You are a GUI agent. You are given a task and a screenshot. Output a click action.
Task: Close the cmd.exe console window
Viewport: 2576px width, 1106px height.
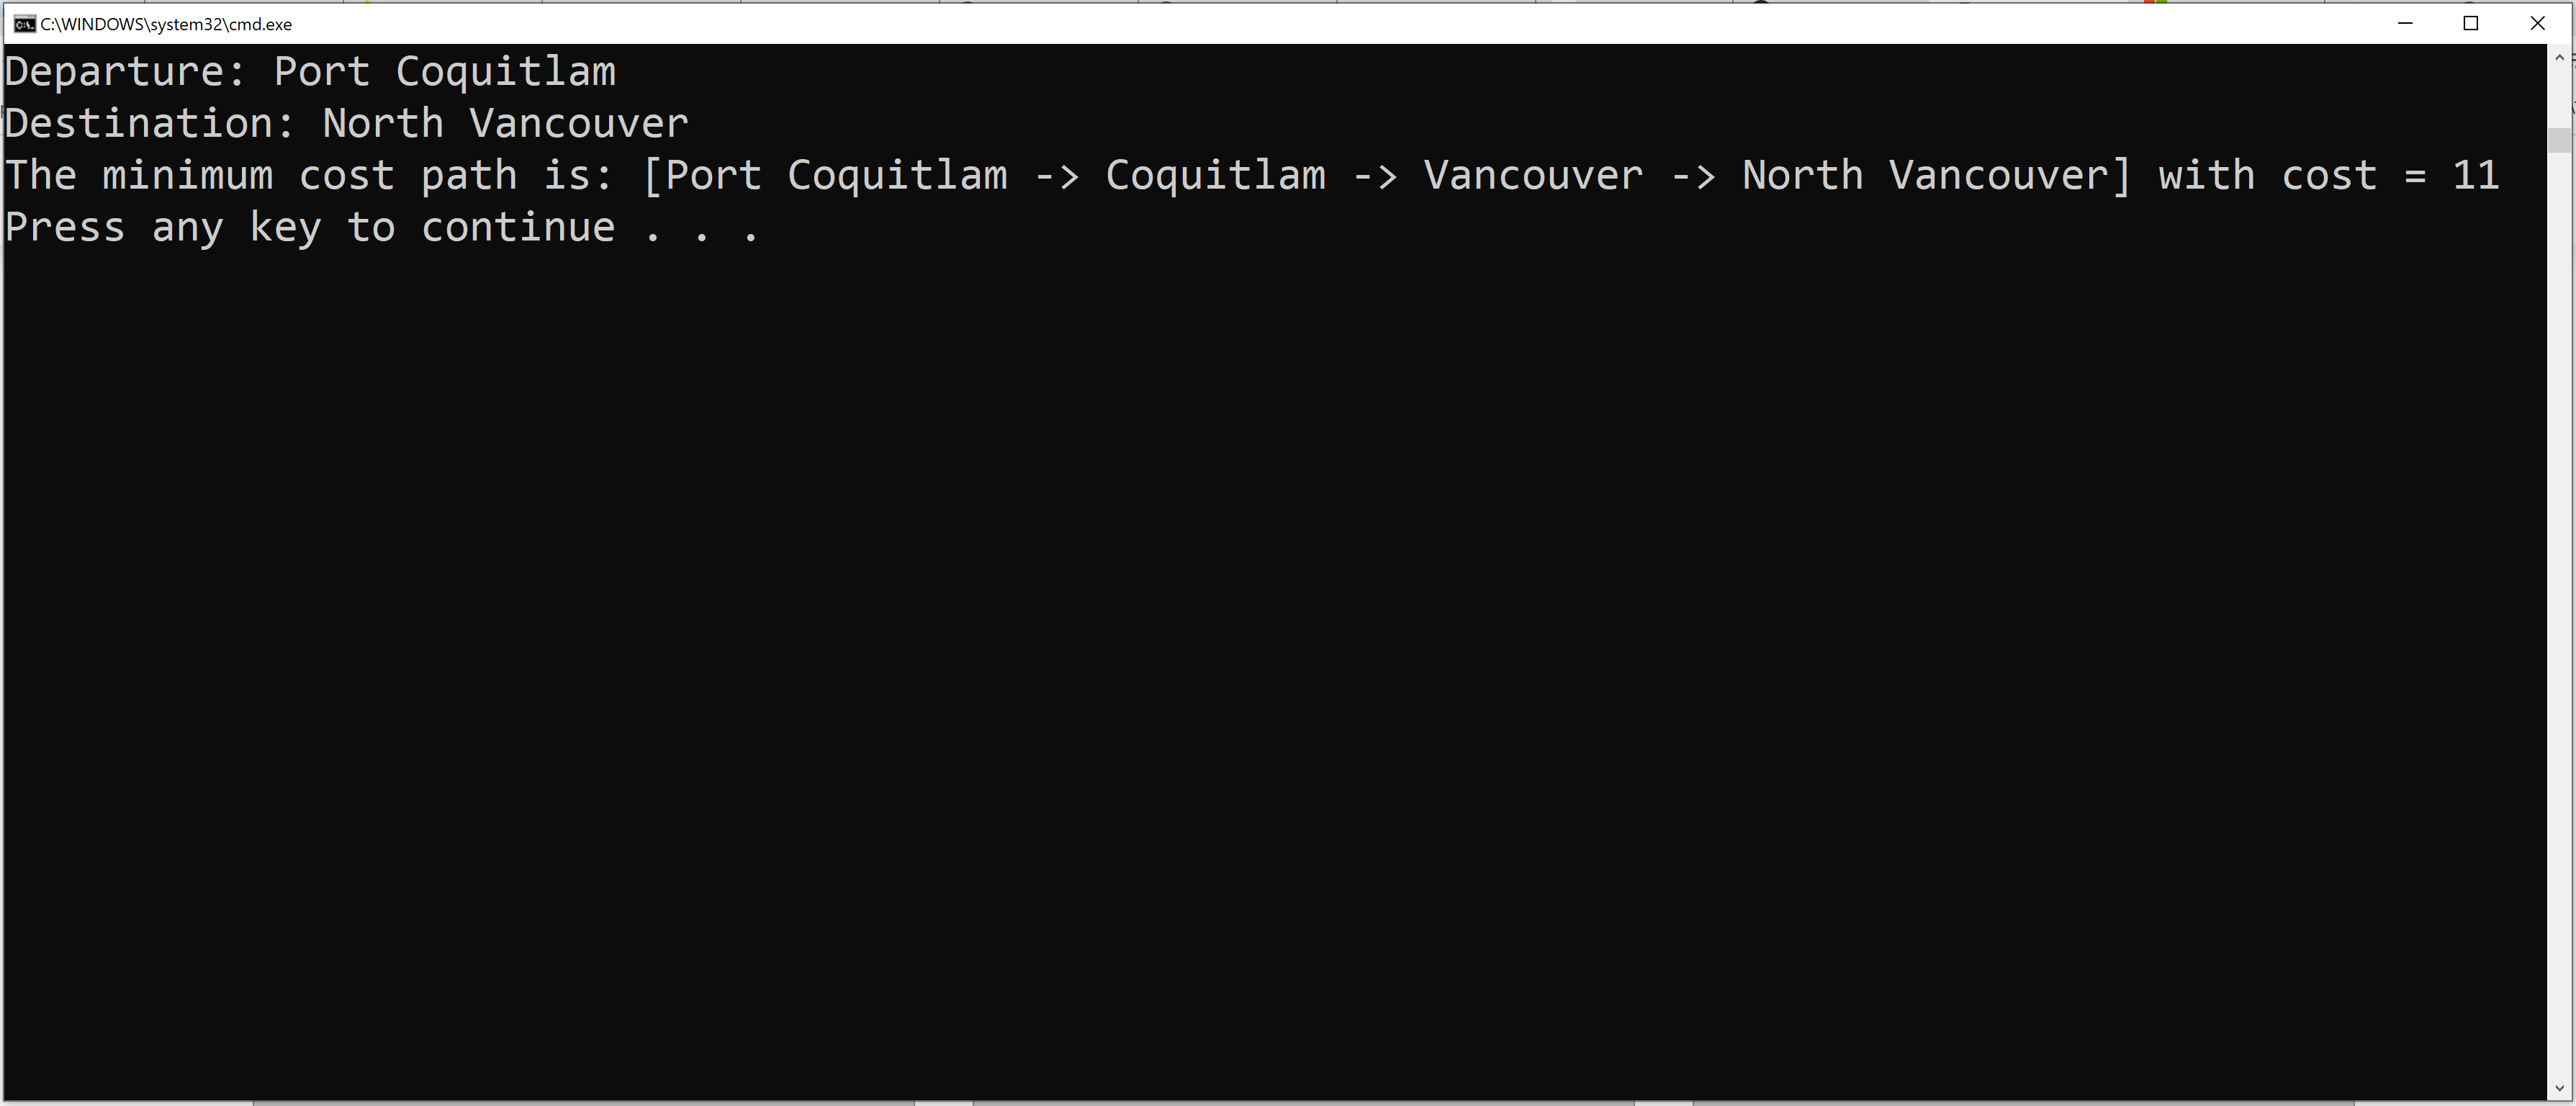2537,23
